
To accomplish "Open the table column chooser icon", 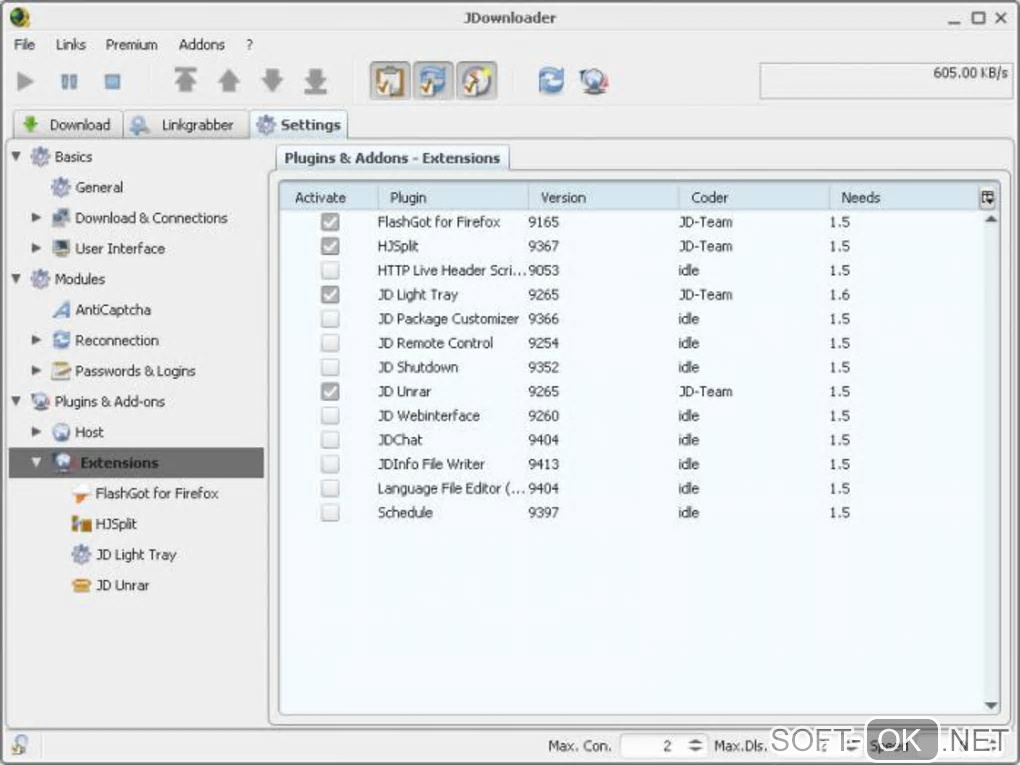I will click(x=987, y=198).
